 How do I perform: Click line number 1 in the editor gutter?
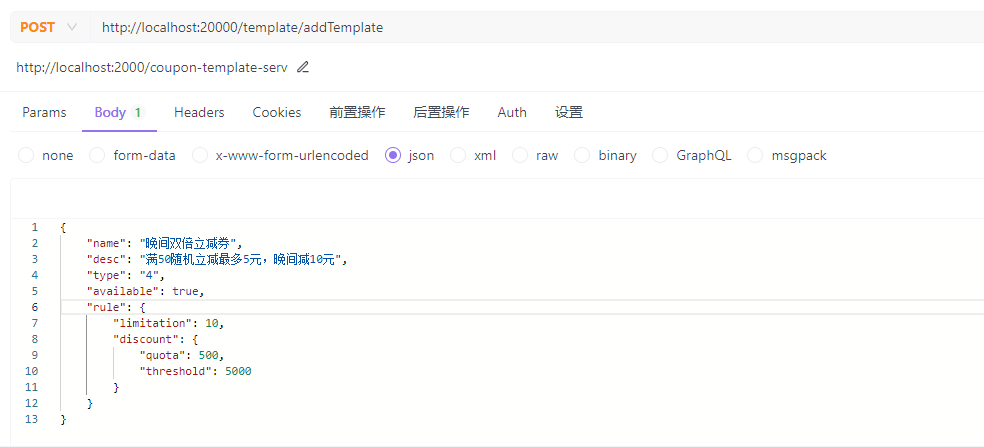point(35,227)
